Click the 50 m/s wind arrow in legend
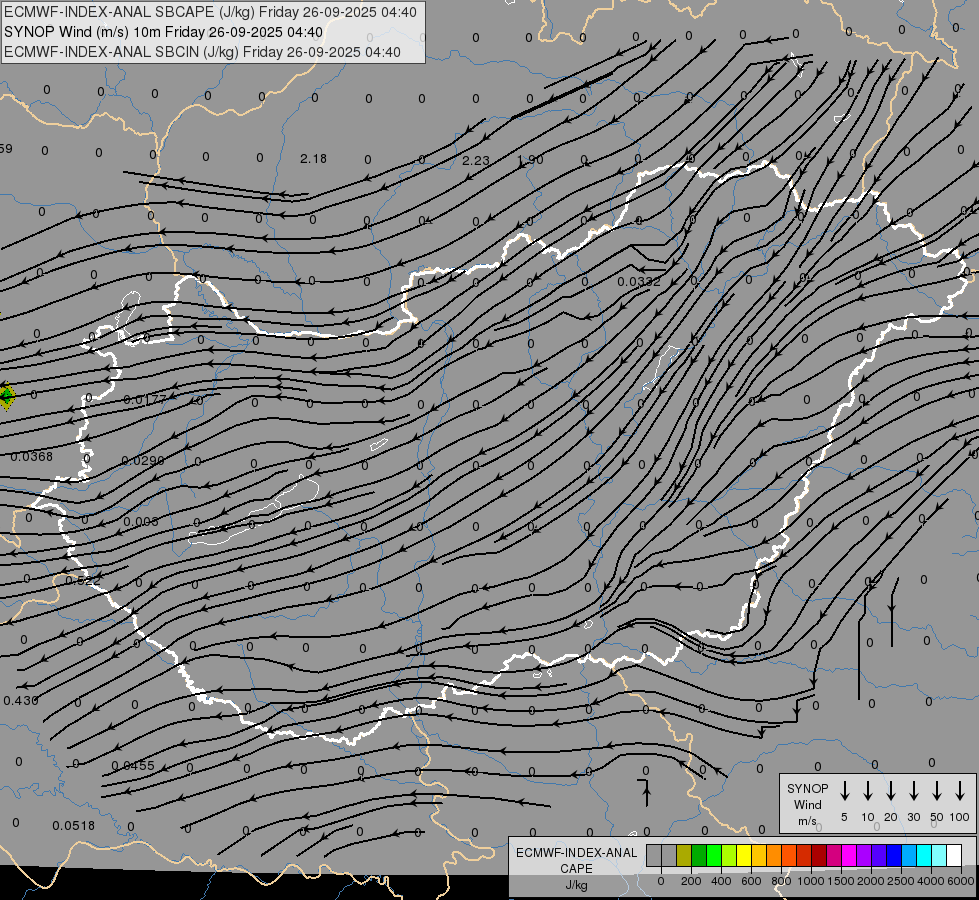The height and width of the screenshot is (900, 979). coord(937,791)
